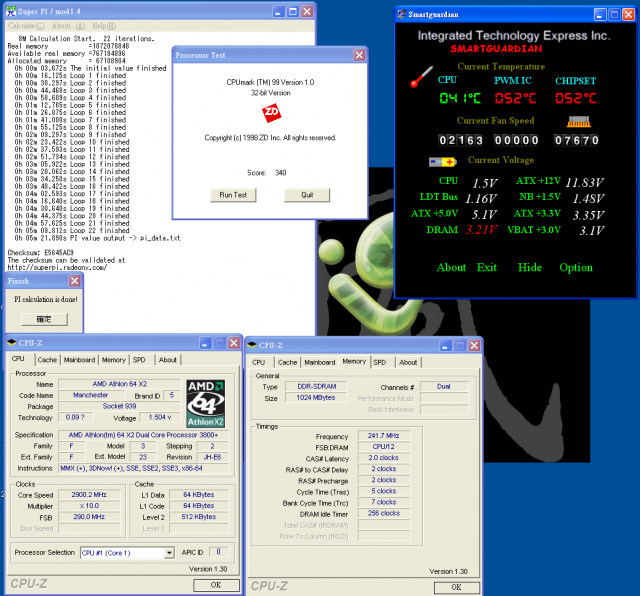Click OK in right CPU-Z Memory window
Viewport: 640px width, 596px height.
(x=456, y=587)
